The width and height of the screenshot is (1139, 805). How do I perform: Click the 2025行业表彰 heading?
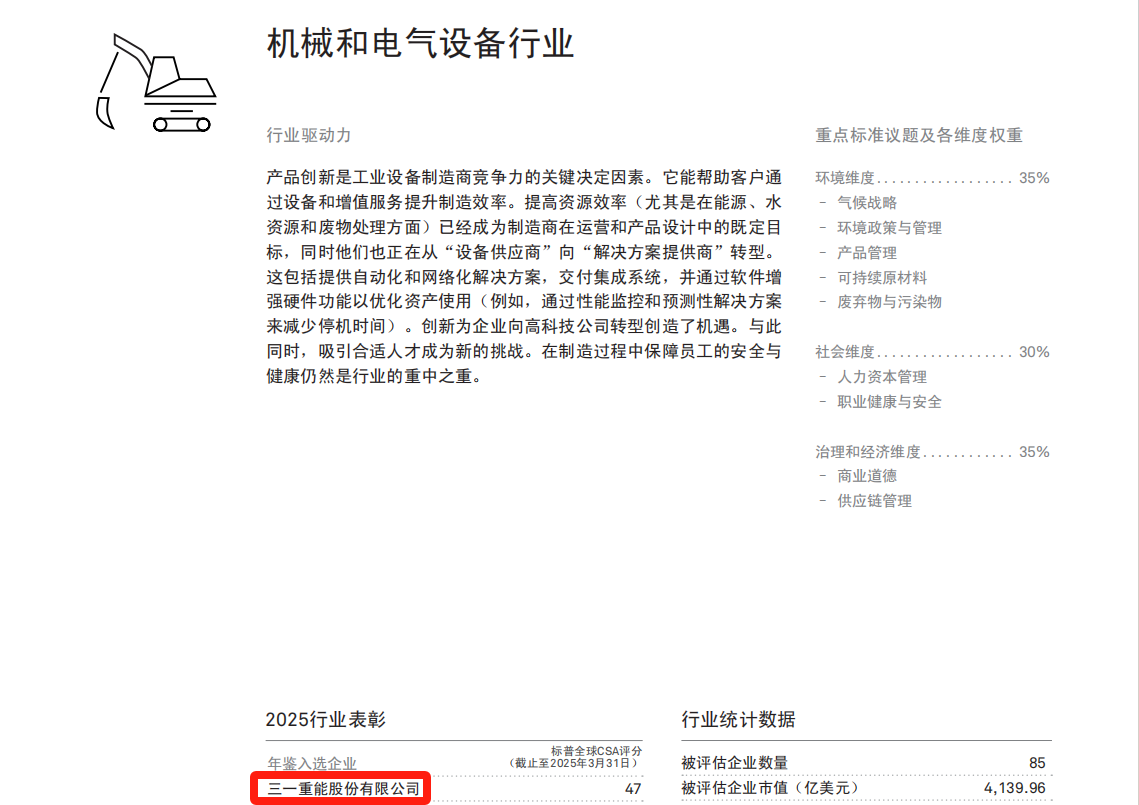pos(328,719)
